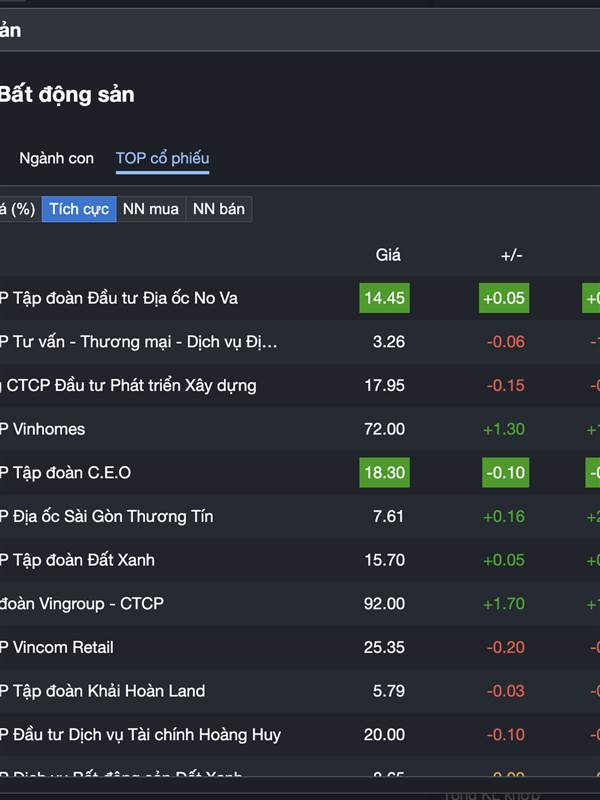Click the change value -0.03

[x=506, y=691]
